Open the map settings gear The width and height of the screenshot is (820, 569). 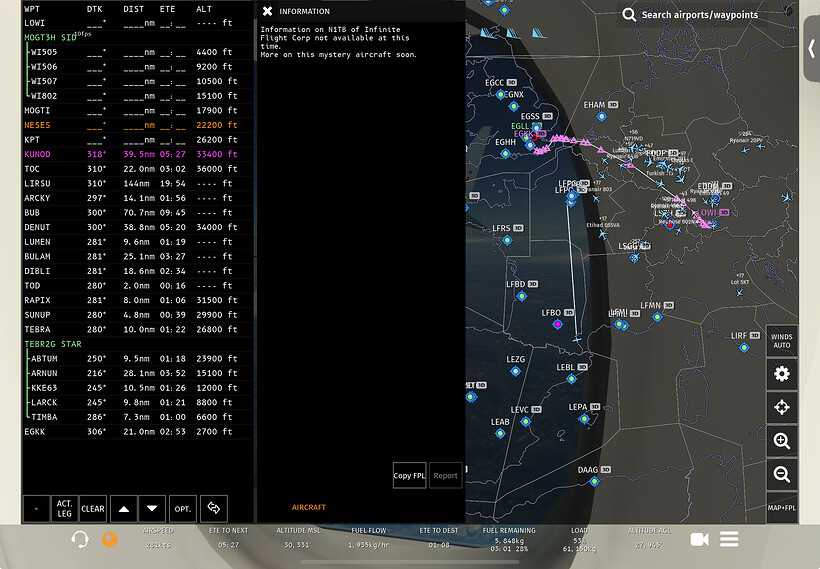pyautogui.click(x=782, y=374)
